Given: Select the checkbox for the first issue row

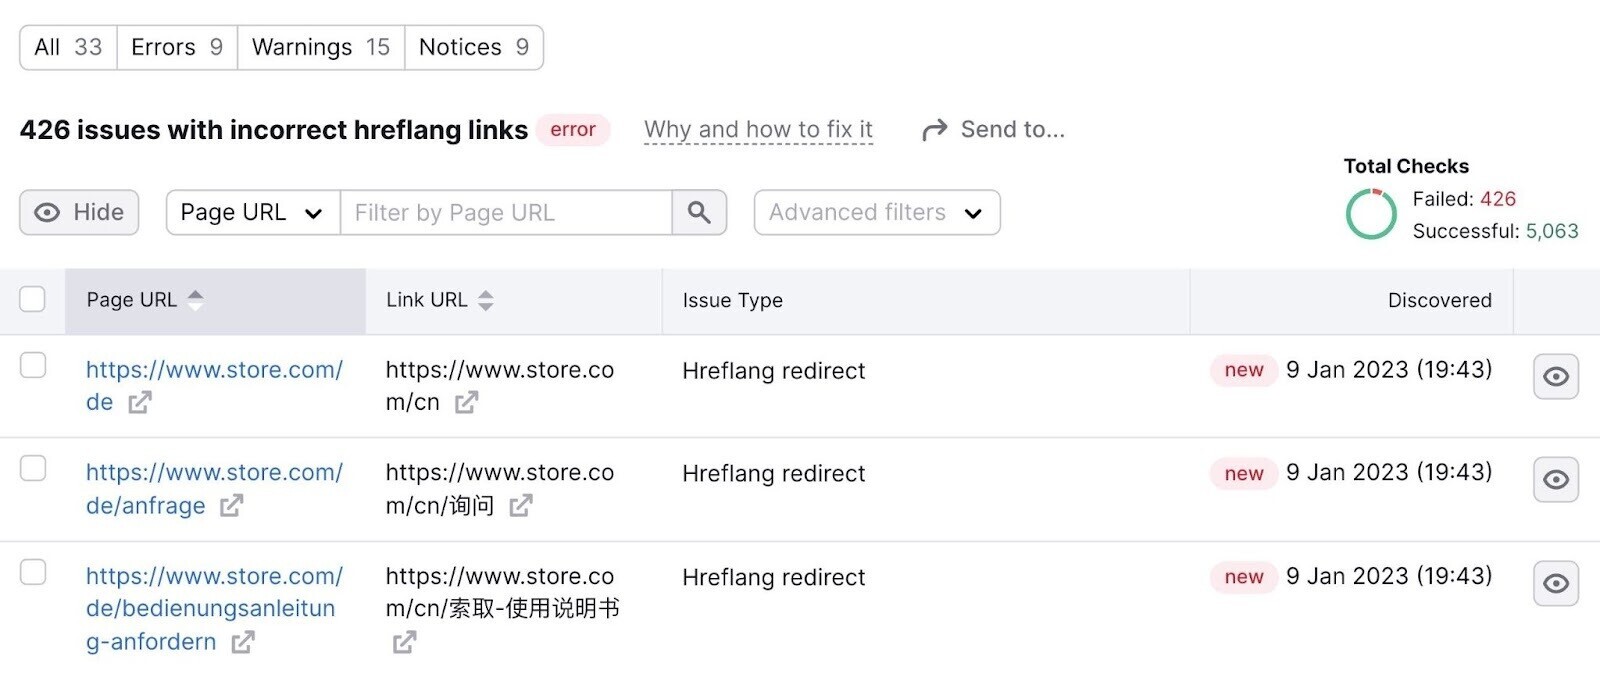Looking at the screenshot, I should point(33,366).
